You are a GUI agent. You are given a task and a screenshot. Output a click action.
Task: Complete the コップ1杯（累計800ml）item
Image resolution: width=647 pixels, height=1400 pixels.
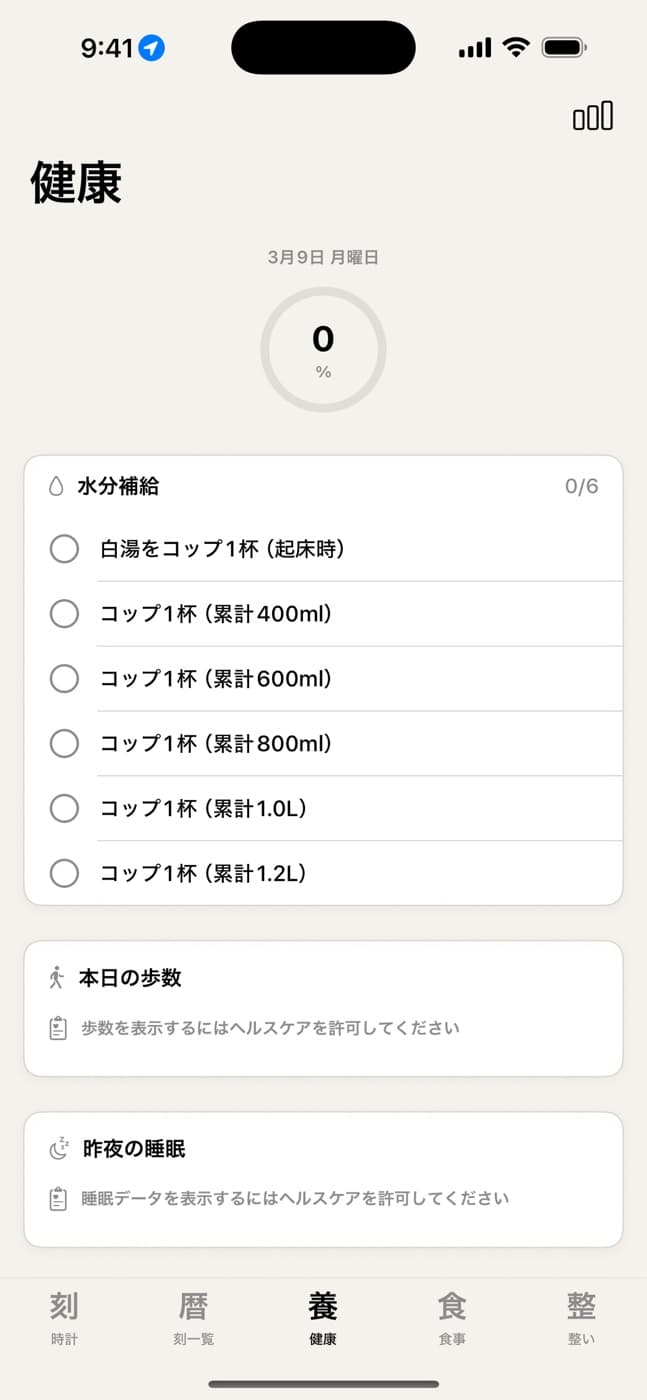[x=64, y=743]
